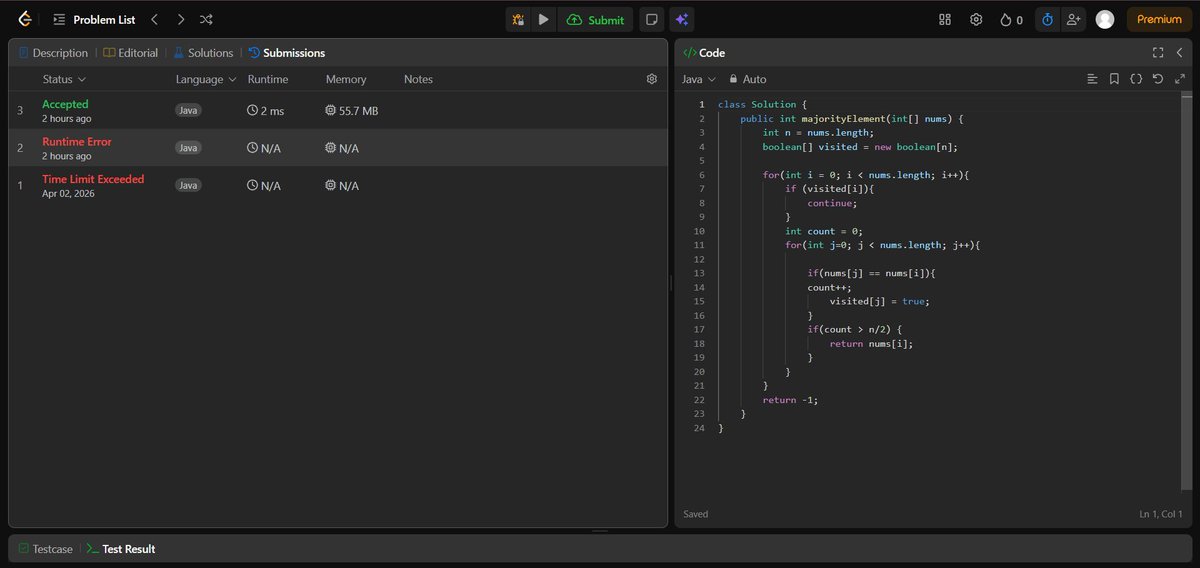This screenshot has height=568, width=1200.
Task: Expand the Status column filter
Action: click(64, 79)
